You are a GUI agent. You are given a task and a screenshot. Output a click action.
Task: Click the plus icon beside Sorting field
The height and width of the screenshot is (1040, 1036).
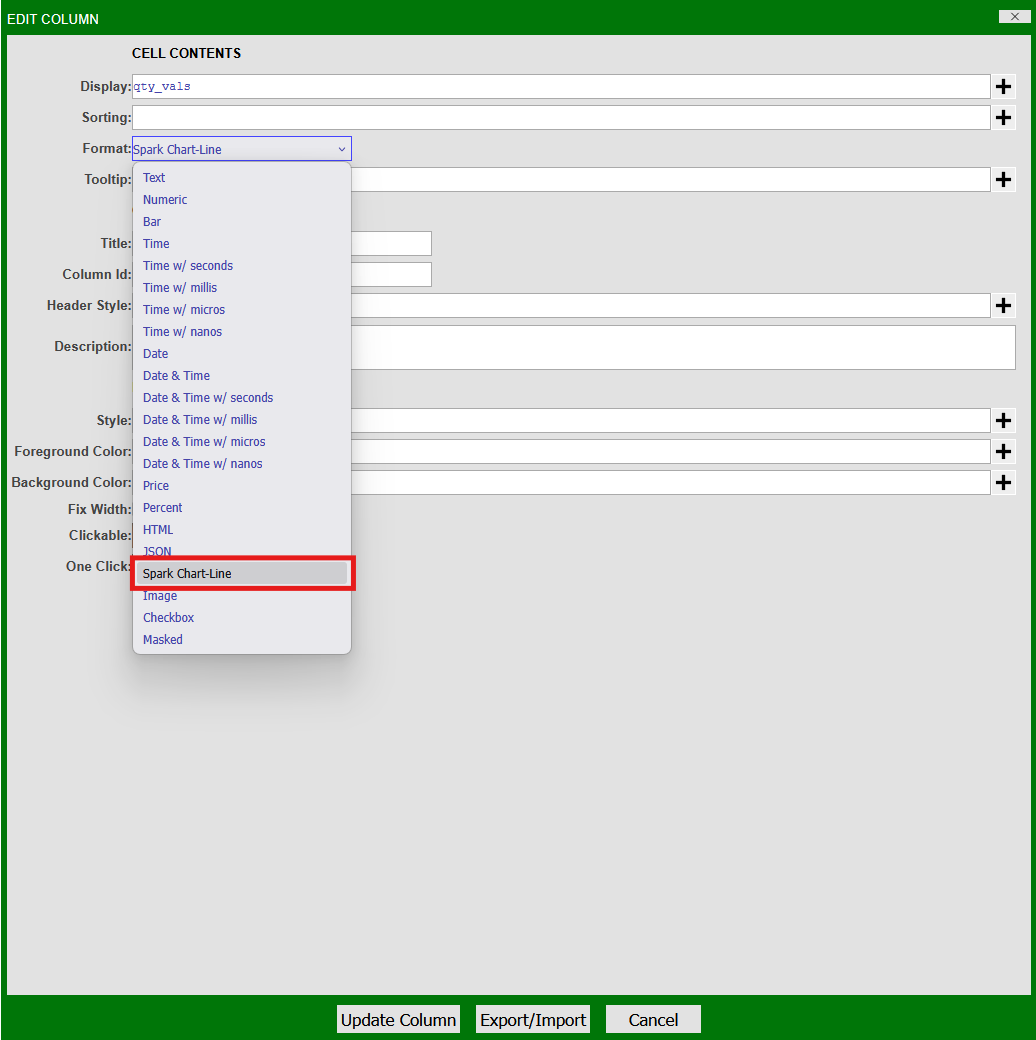(x=1004, y=118)
